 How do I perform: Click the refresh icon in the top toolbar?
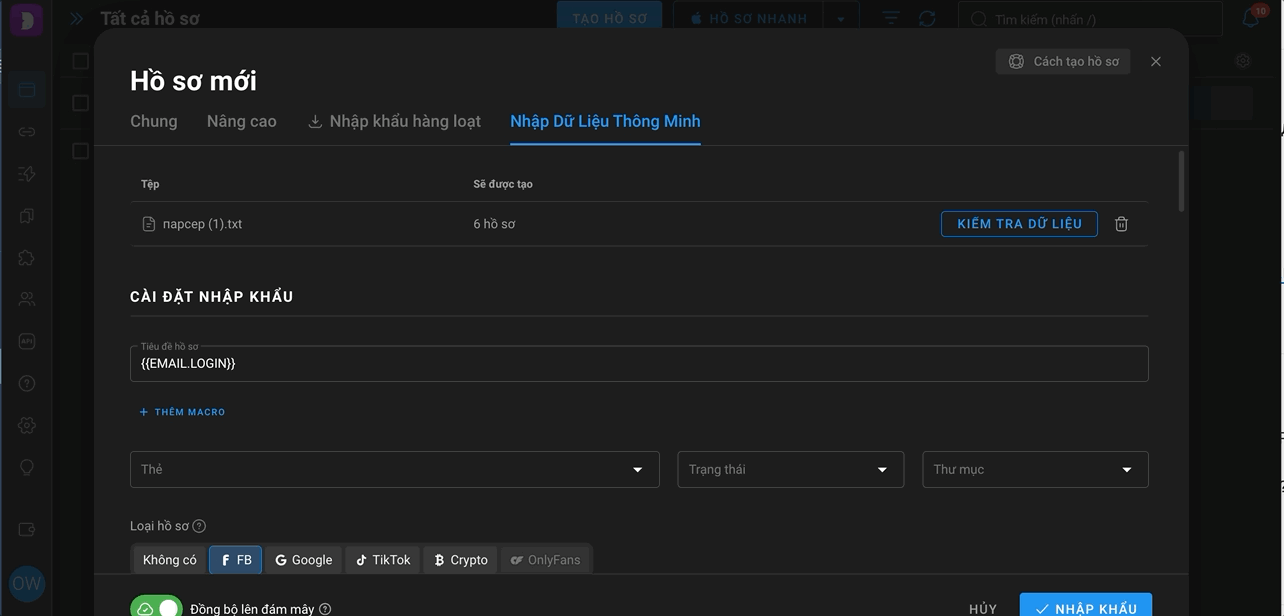pyautogui.click(x=927, y=19)
